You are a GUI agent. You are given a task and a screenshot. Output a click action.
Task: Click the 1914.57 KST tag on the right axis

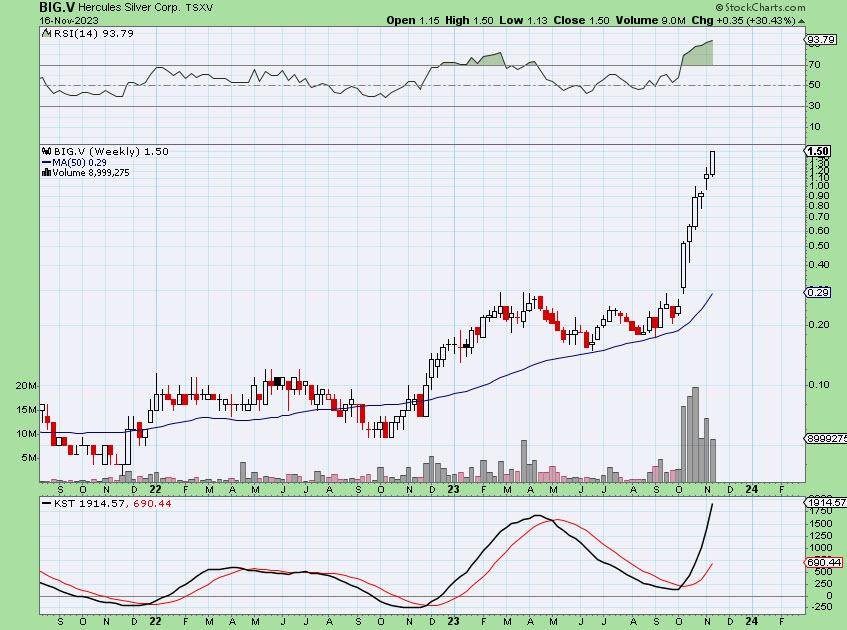coord(826,502)
